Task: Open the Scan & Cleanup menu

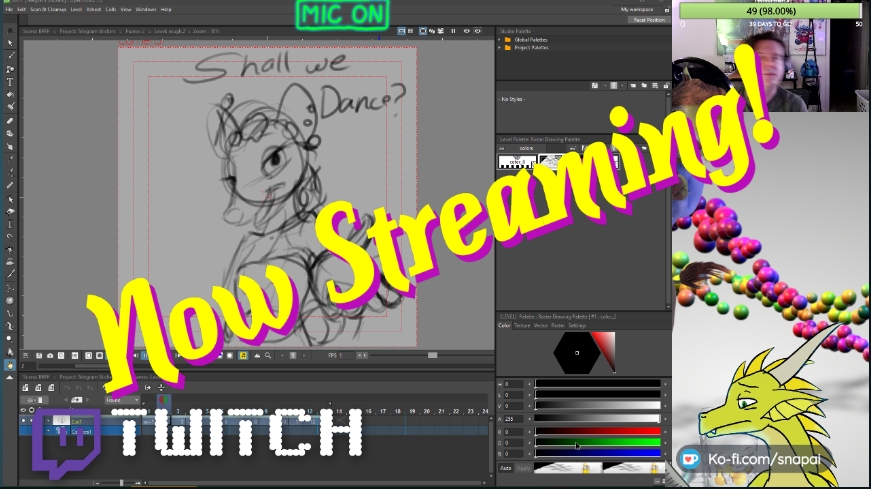Action: point(48,9)
